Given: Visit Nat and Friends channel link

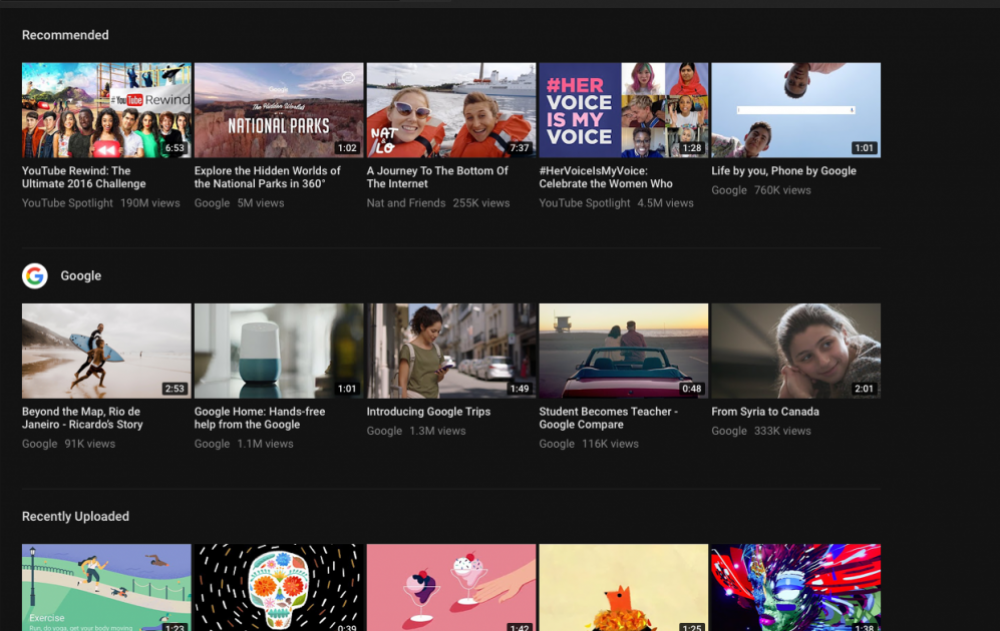Looking at the screenshot, I should coord(406,203).
